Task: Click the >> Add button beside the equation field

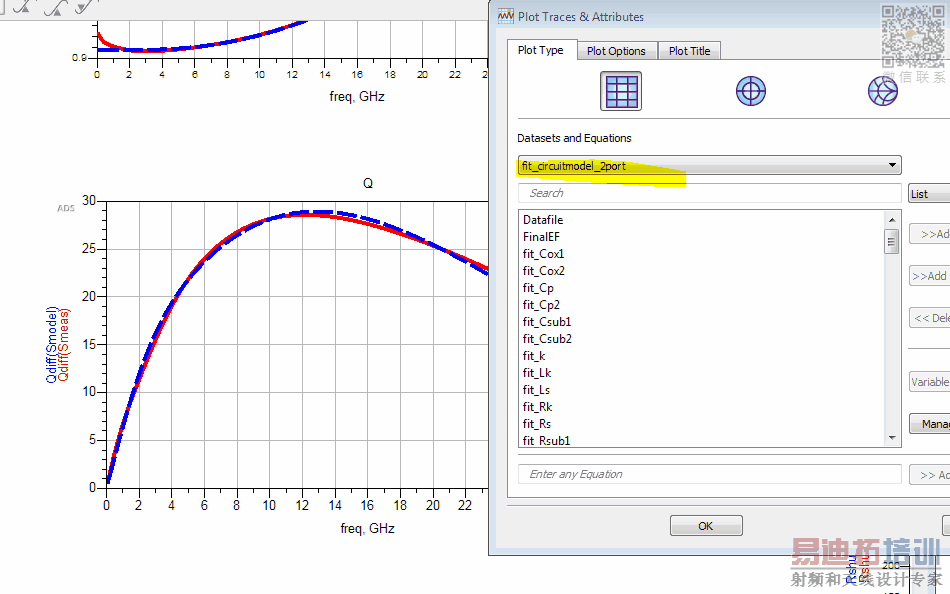Action: point(929,475)
